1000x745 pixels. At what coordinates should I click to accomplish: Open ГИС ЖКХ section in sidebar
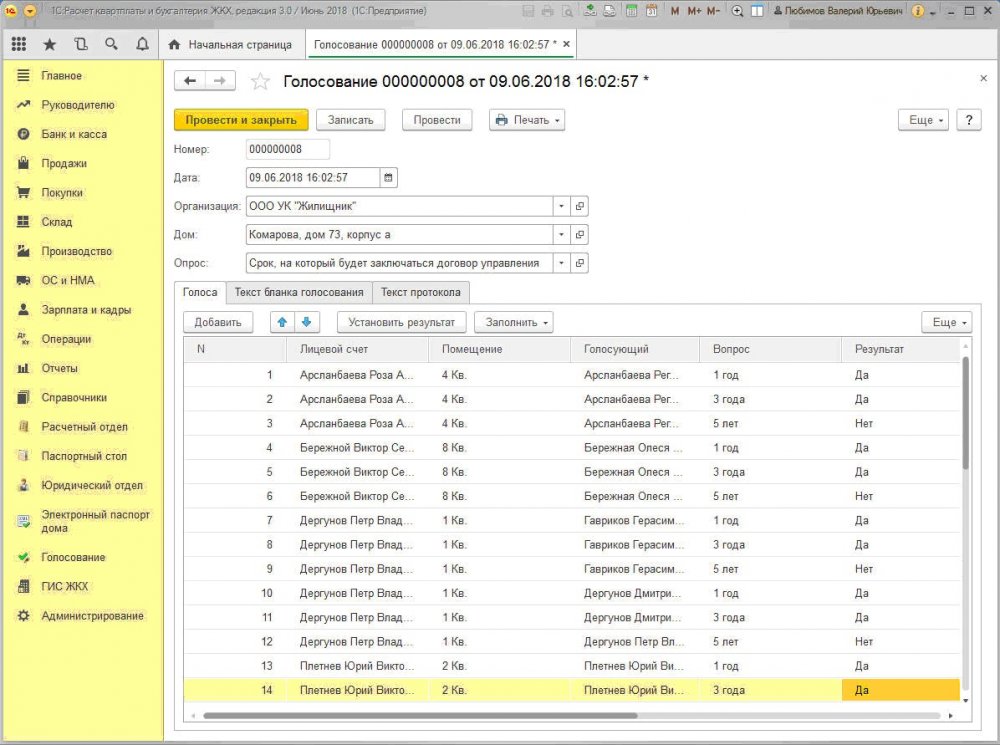coord(64,586)
